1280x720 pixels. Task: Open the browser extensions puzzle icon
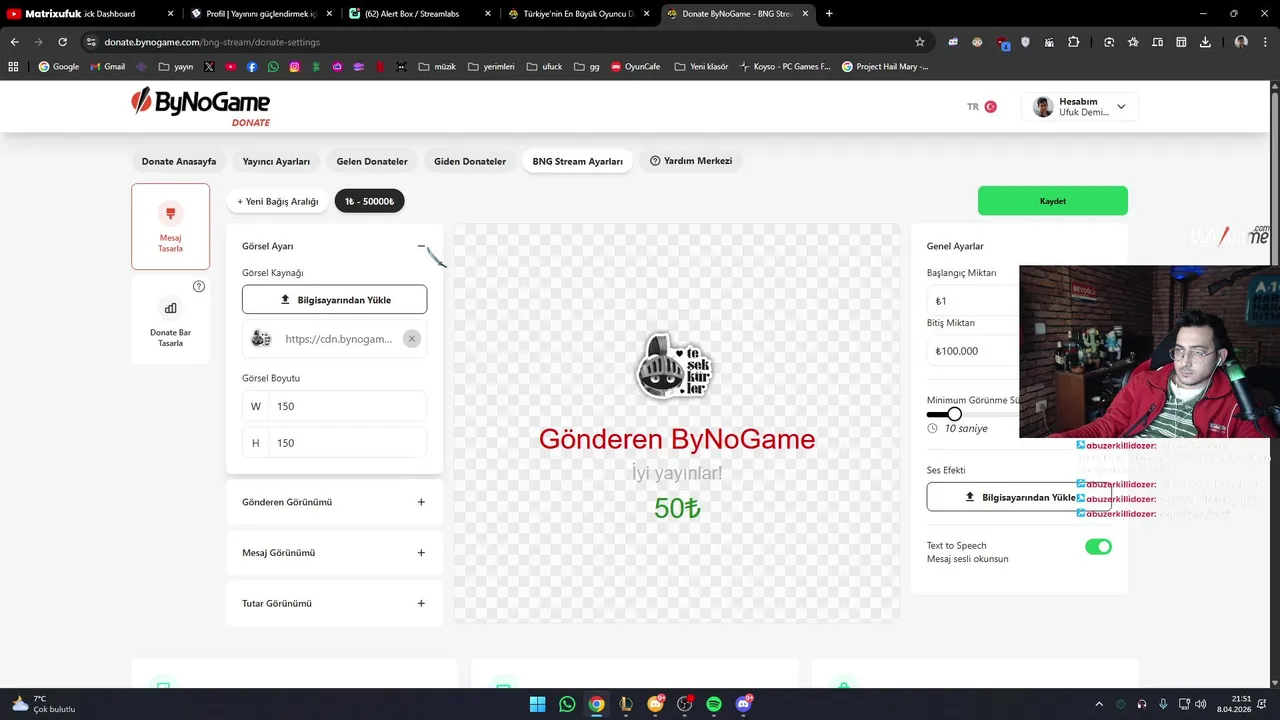pos(1074,42)
